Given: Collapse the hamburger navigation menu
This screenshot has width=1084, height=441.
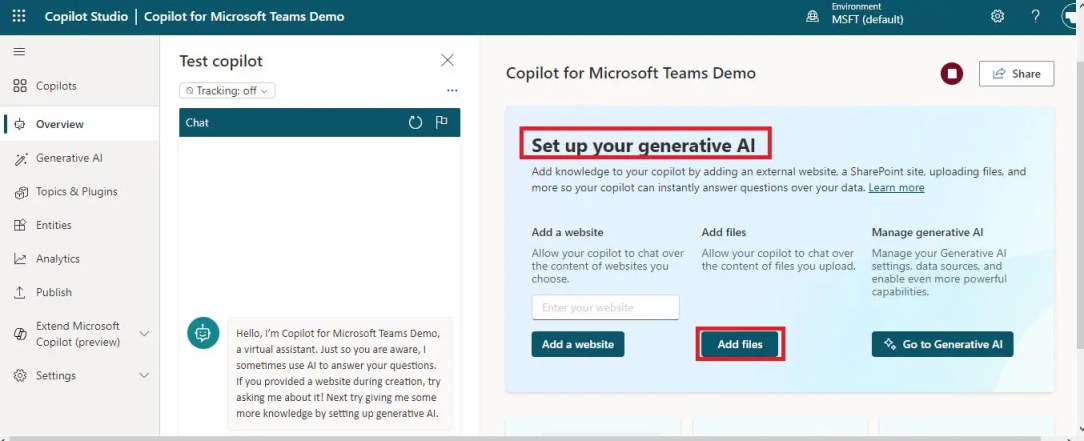Looking at the screenshot, I should tap(19, 52).
